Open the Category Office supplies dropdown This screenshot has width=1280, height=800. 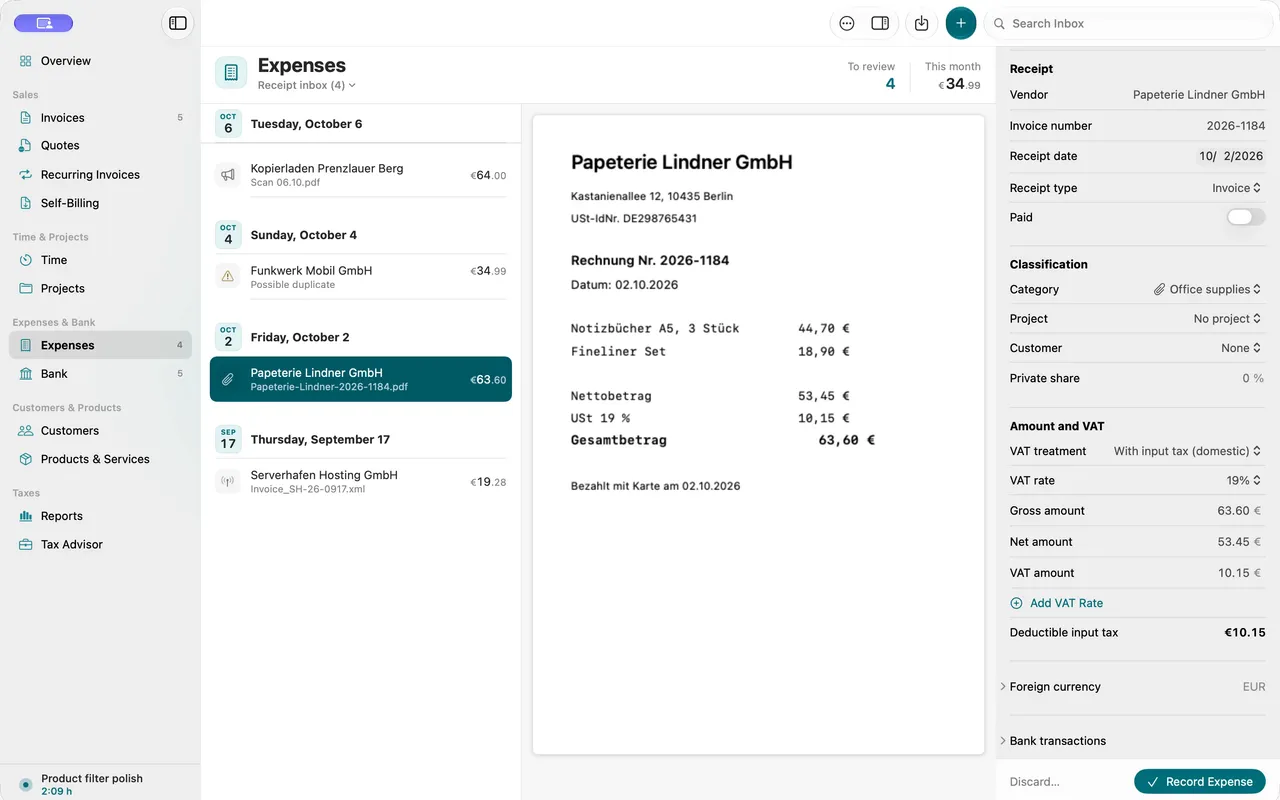1208,289
